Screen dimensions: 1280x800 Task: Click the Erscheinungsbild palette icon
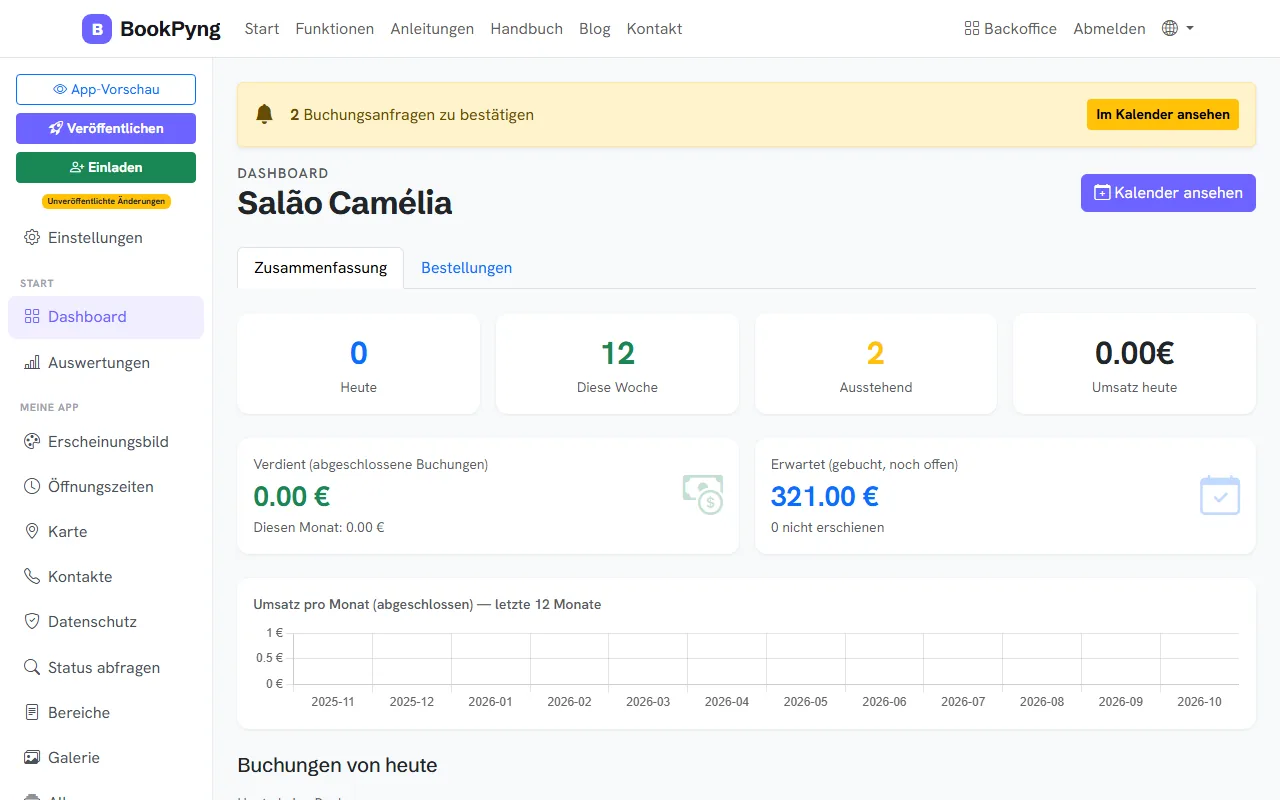tap(31, 442)
